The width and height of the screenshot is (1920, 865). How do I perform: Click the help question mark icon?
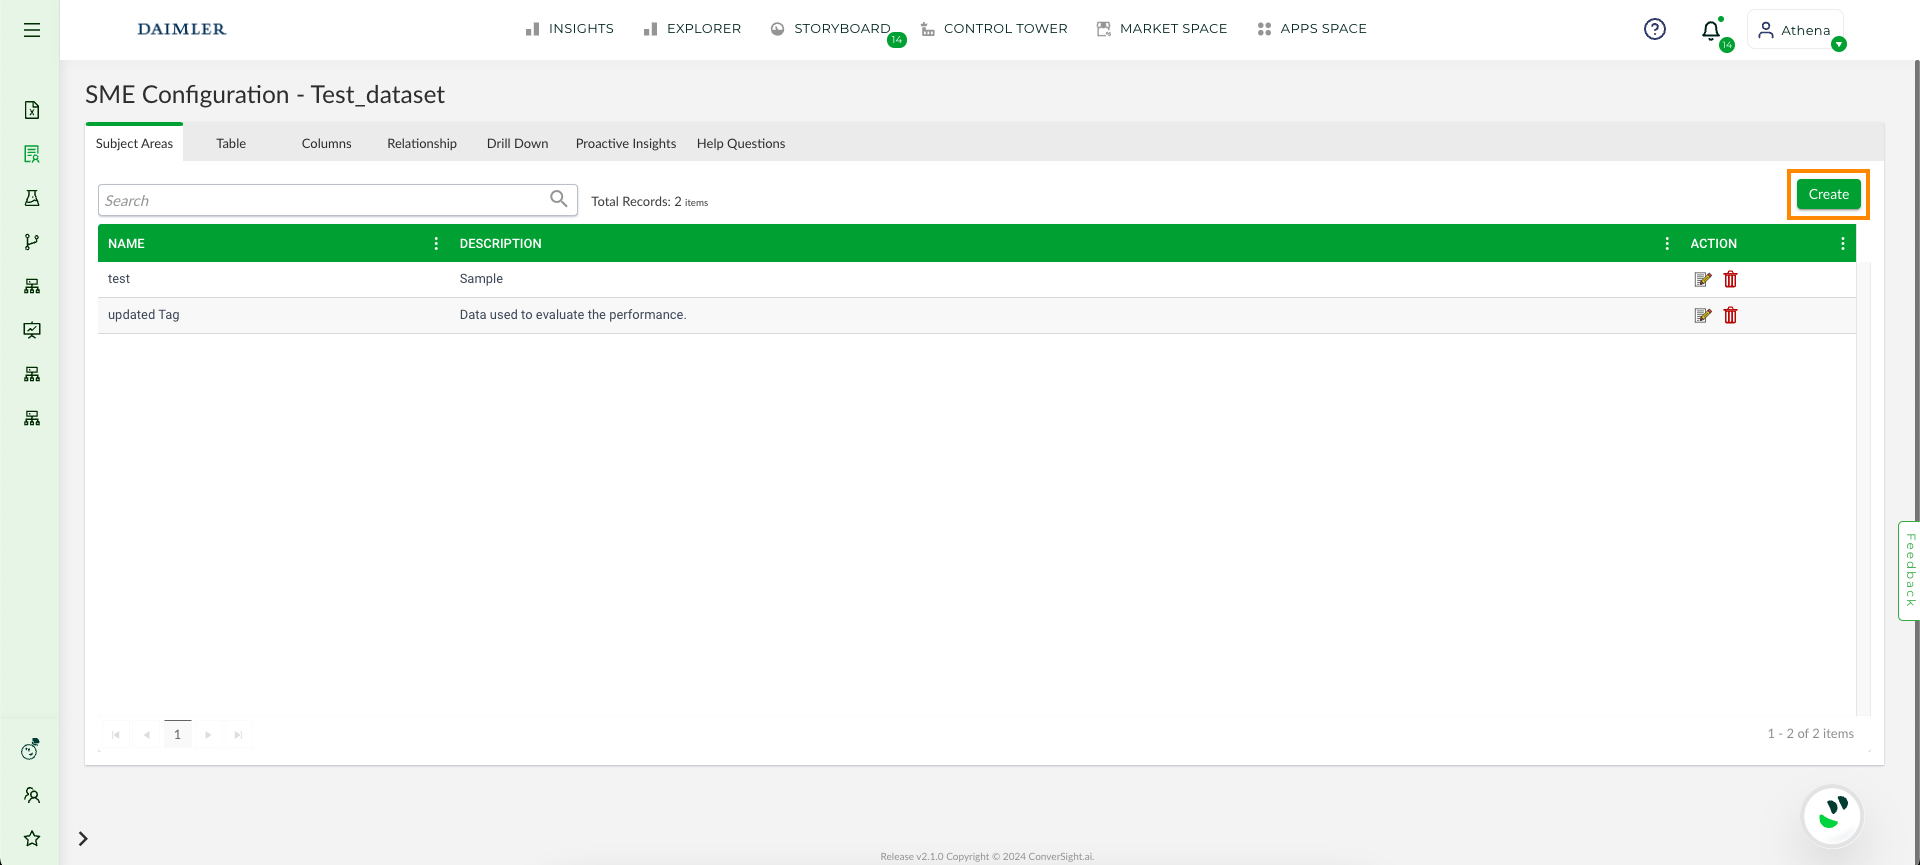[x=1655, y=29]
